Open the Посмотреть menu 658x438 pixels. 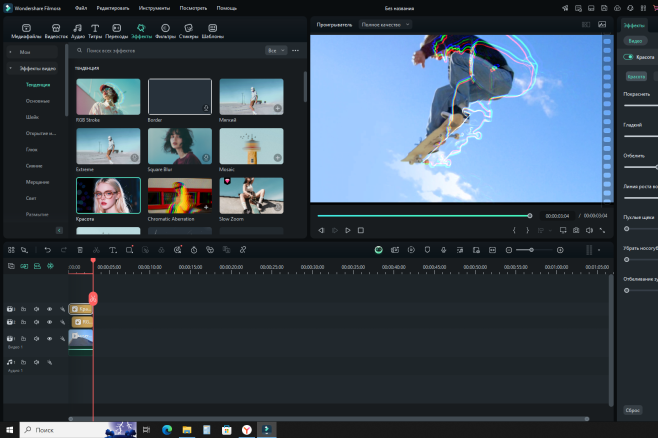point(193,8)
